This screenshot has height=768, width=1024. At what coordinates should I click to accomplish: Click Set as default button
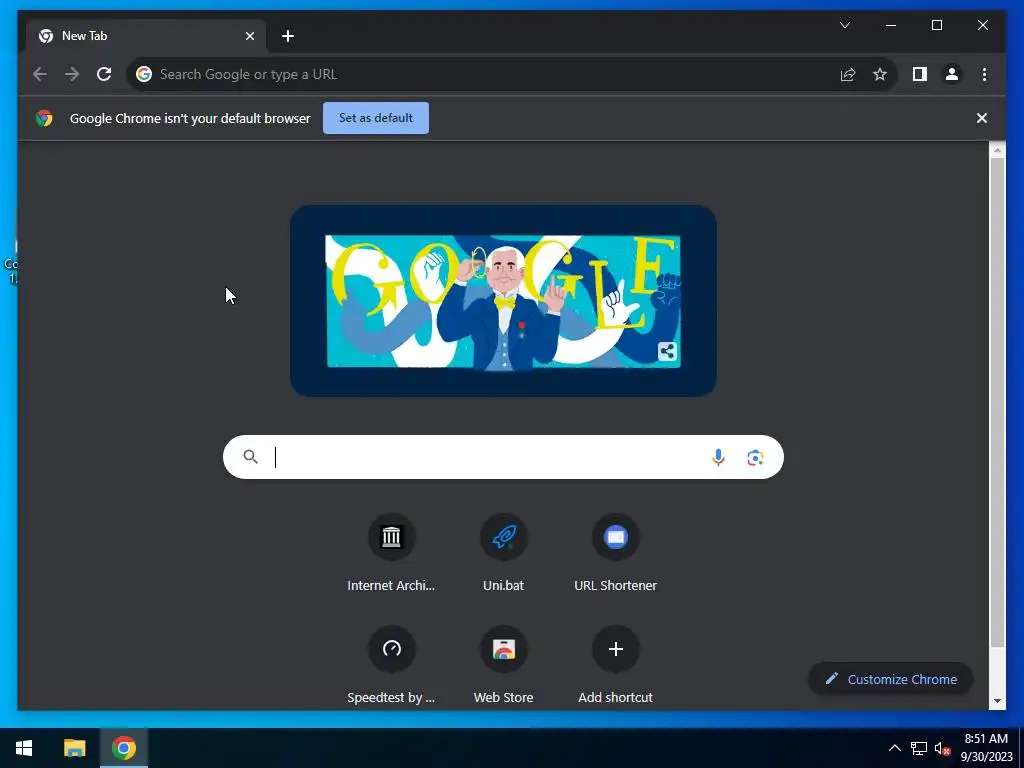[x=376, y=118]
